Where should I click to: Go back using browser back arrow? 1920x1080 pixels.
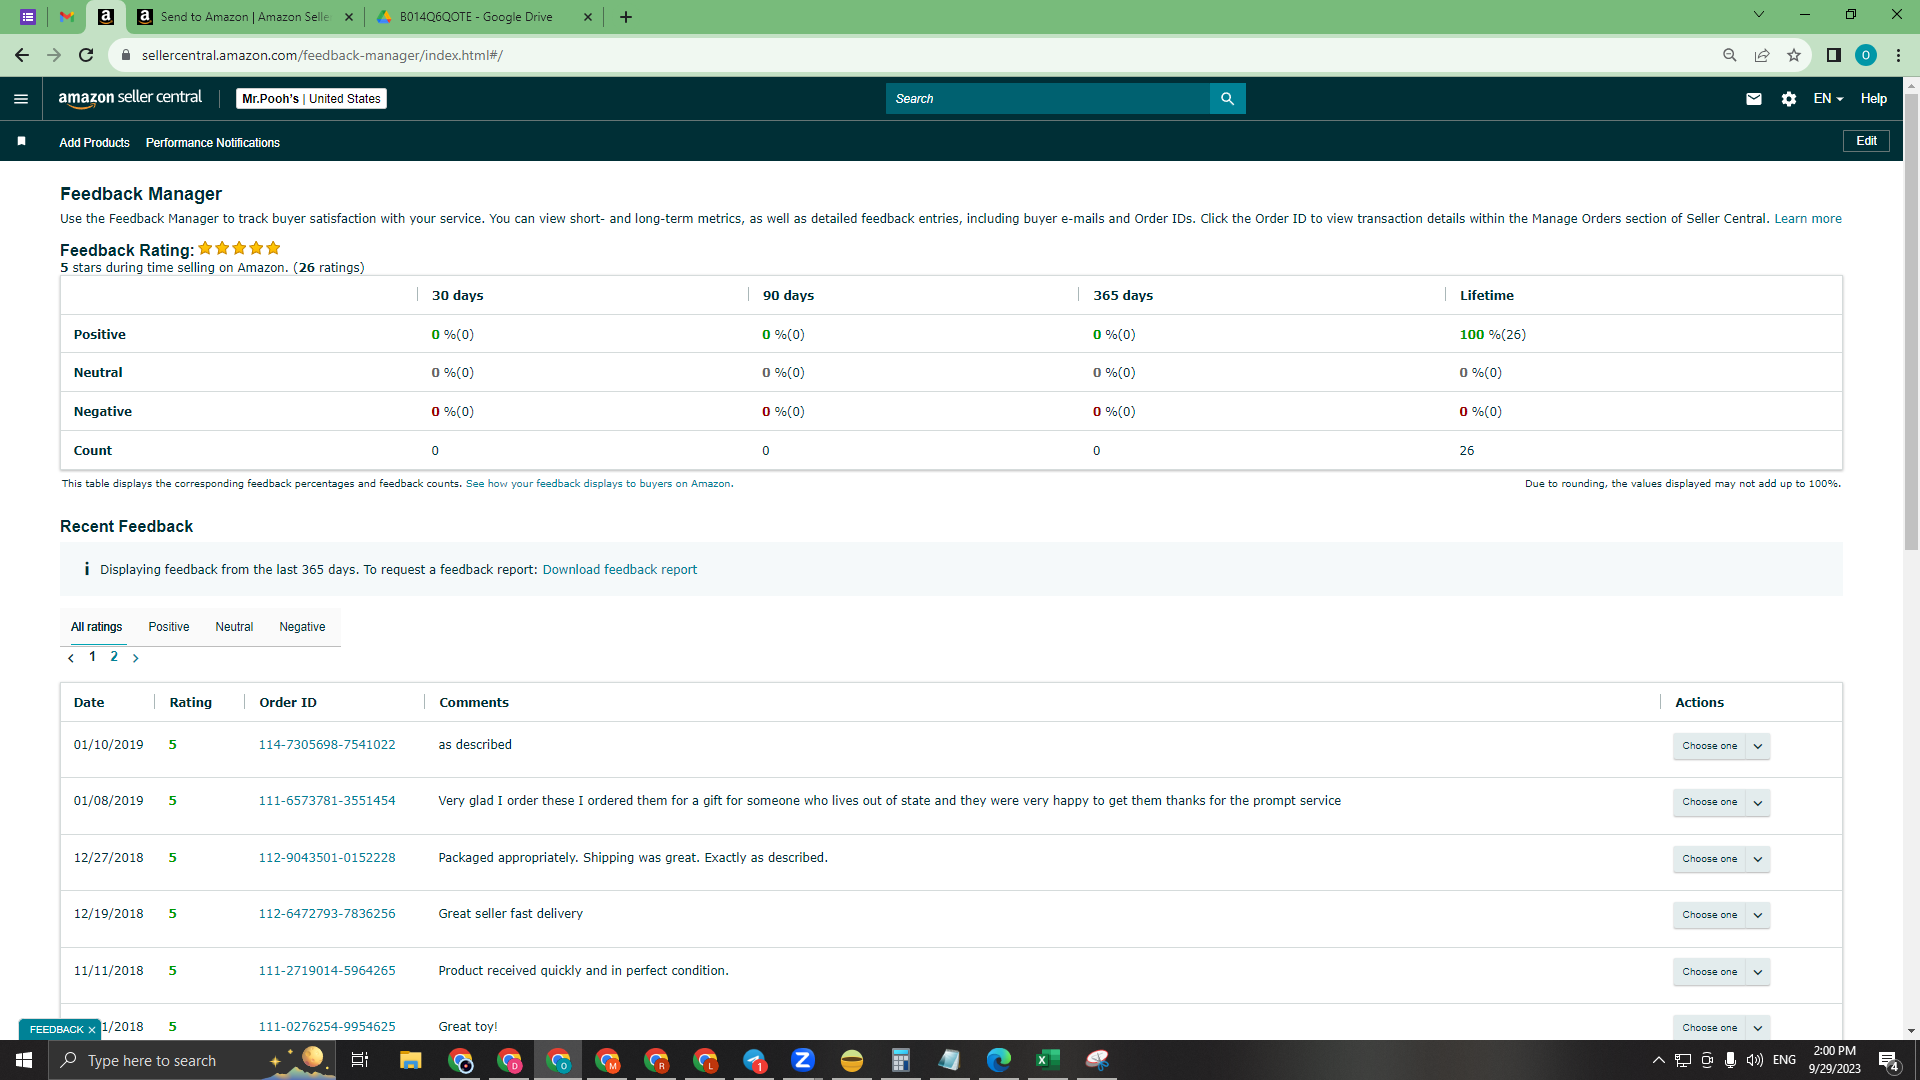tap(22, 55)
